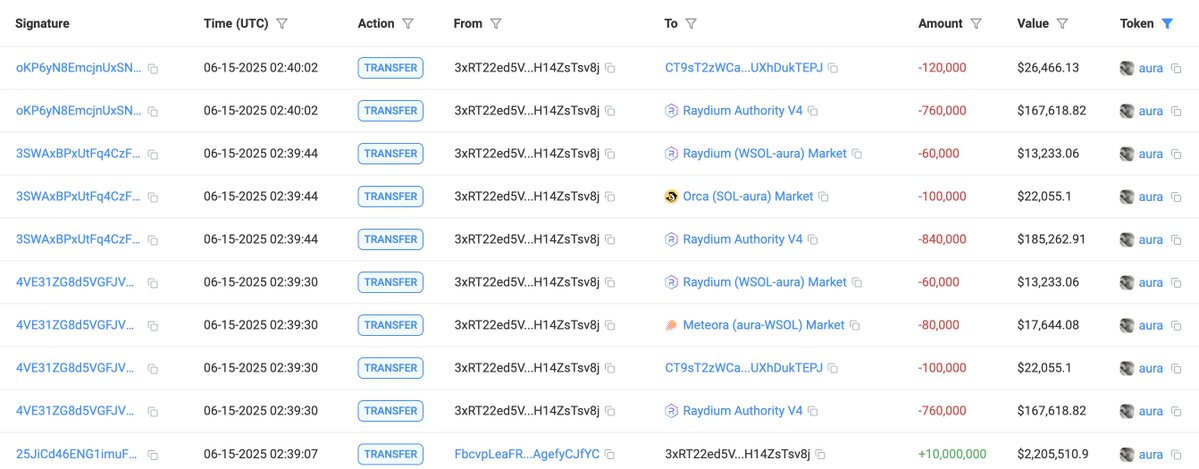This screenshot has height=469, width=1199.
Task: Open the Action column filter
Action: pos(408,24)
